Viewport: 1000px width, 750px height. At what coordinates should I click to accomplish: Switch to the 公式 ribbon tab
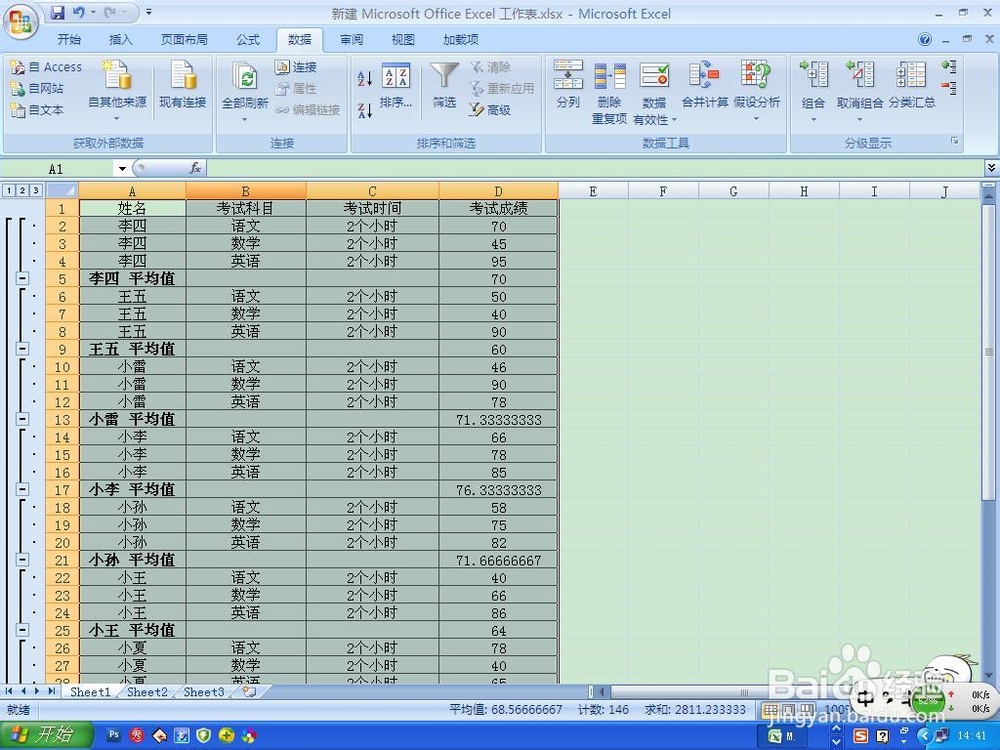coord(247,39)
